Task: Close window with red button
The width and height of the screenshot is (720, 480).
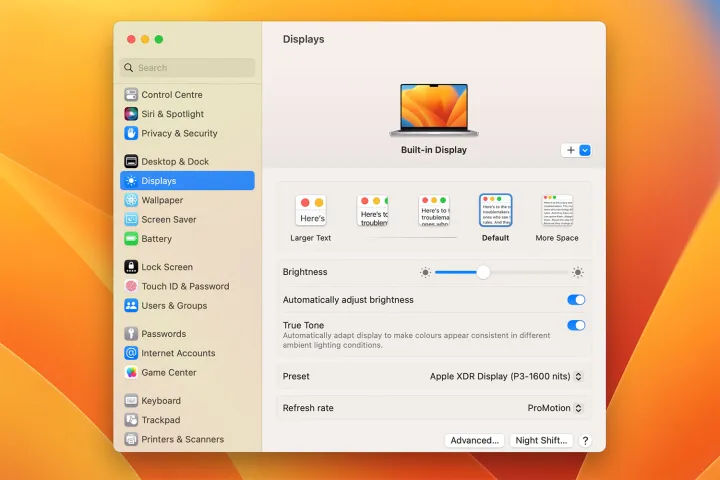Action: [131, 39]
